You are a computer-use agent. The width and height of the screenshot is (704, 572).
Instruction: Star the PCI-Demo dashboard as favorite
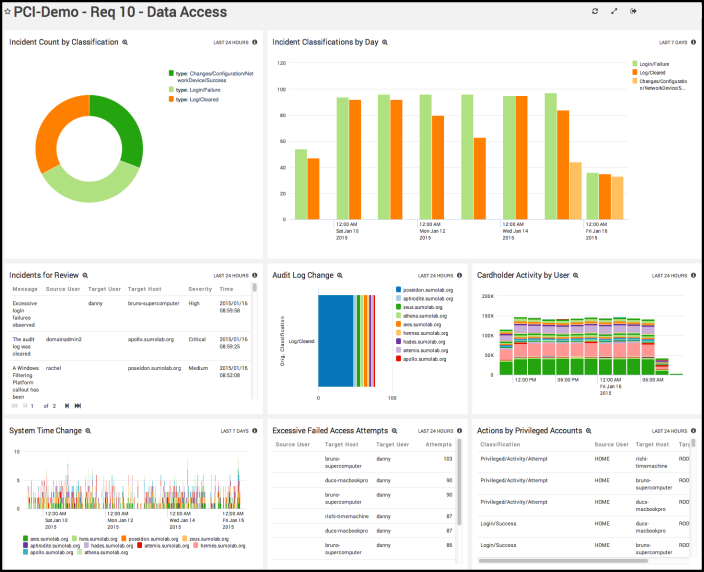tap(7, 13)
